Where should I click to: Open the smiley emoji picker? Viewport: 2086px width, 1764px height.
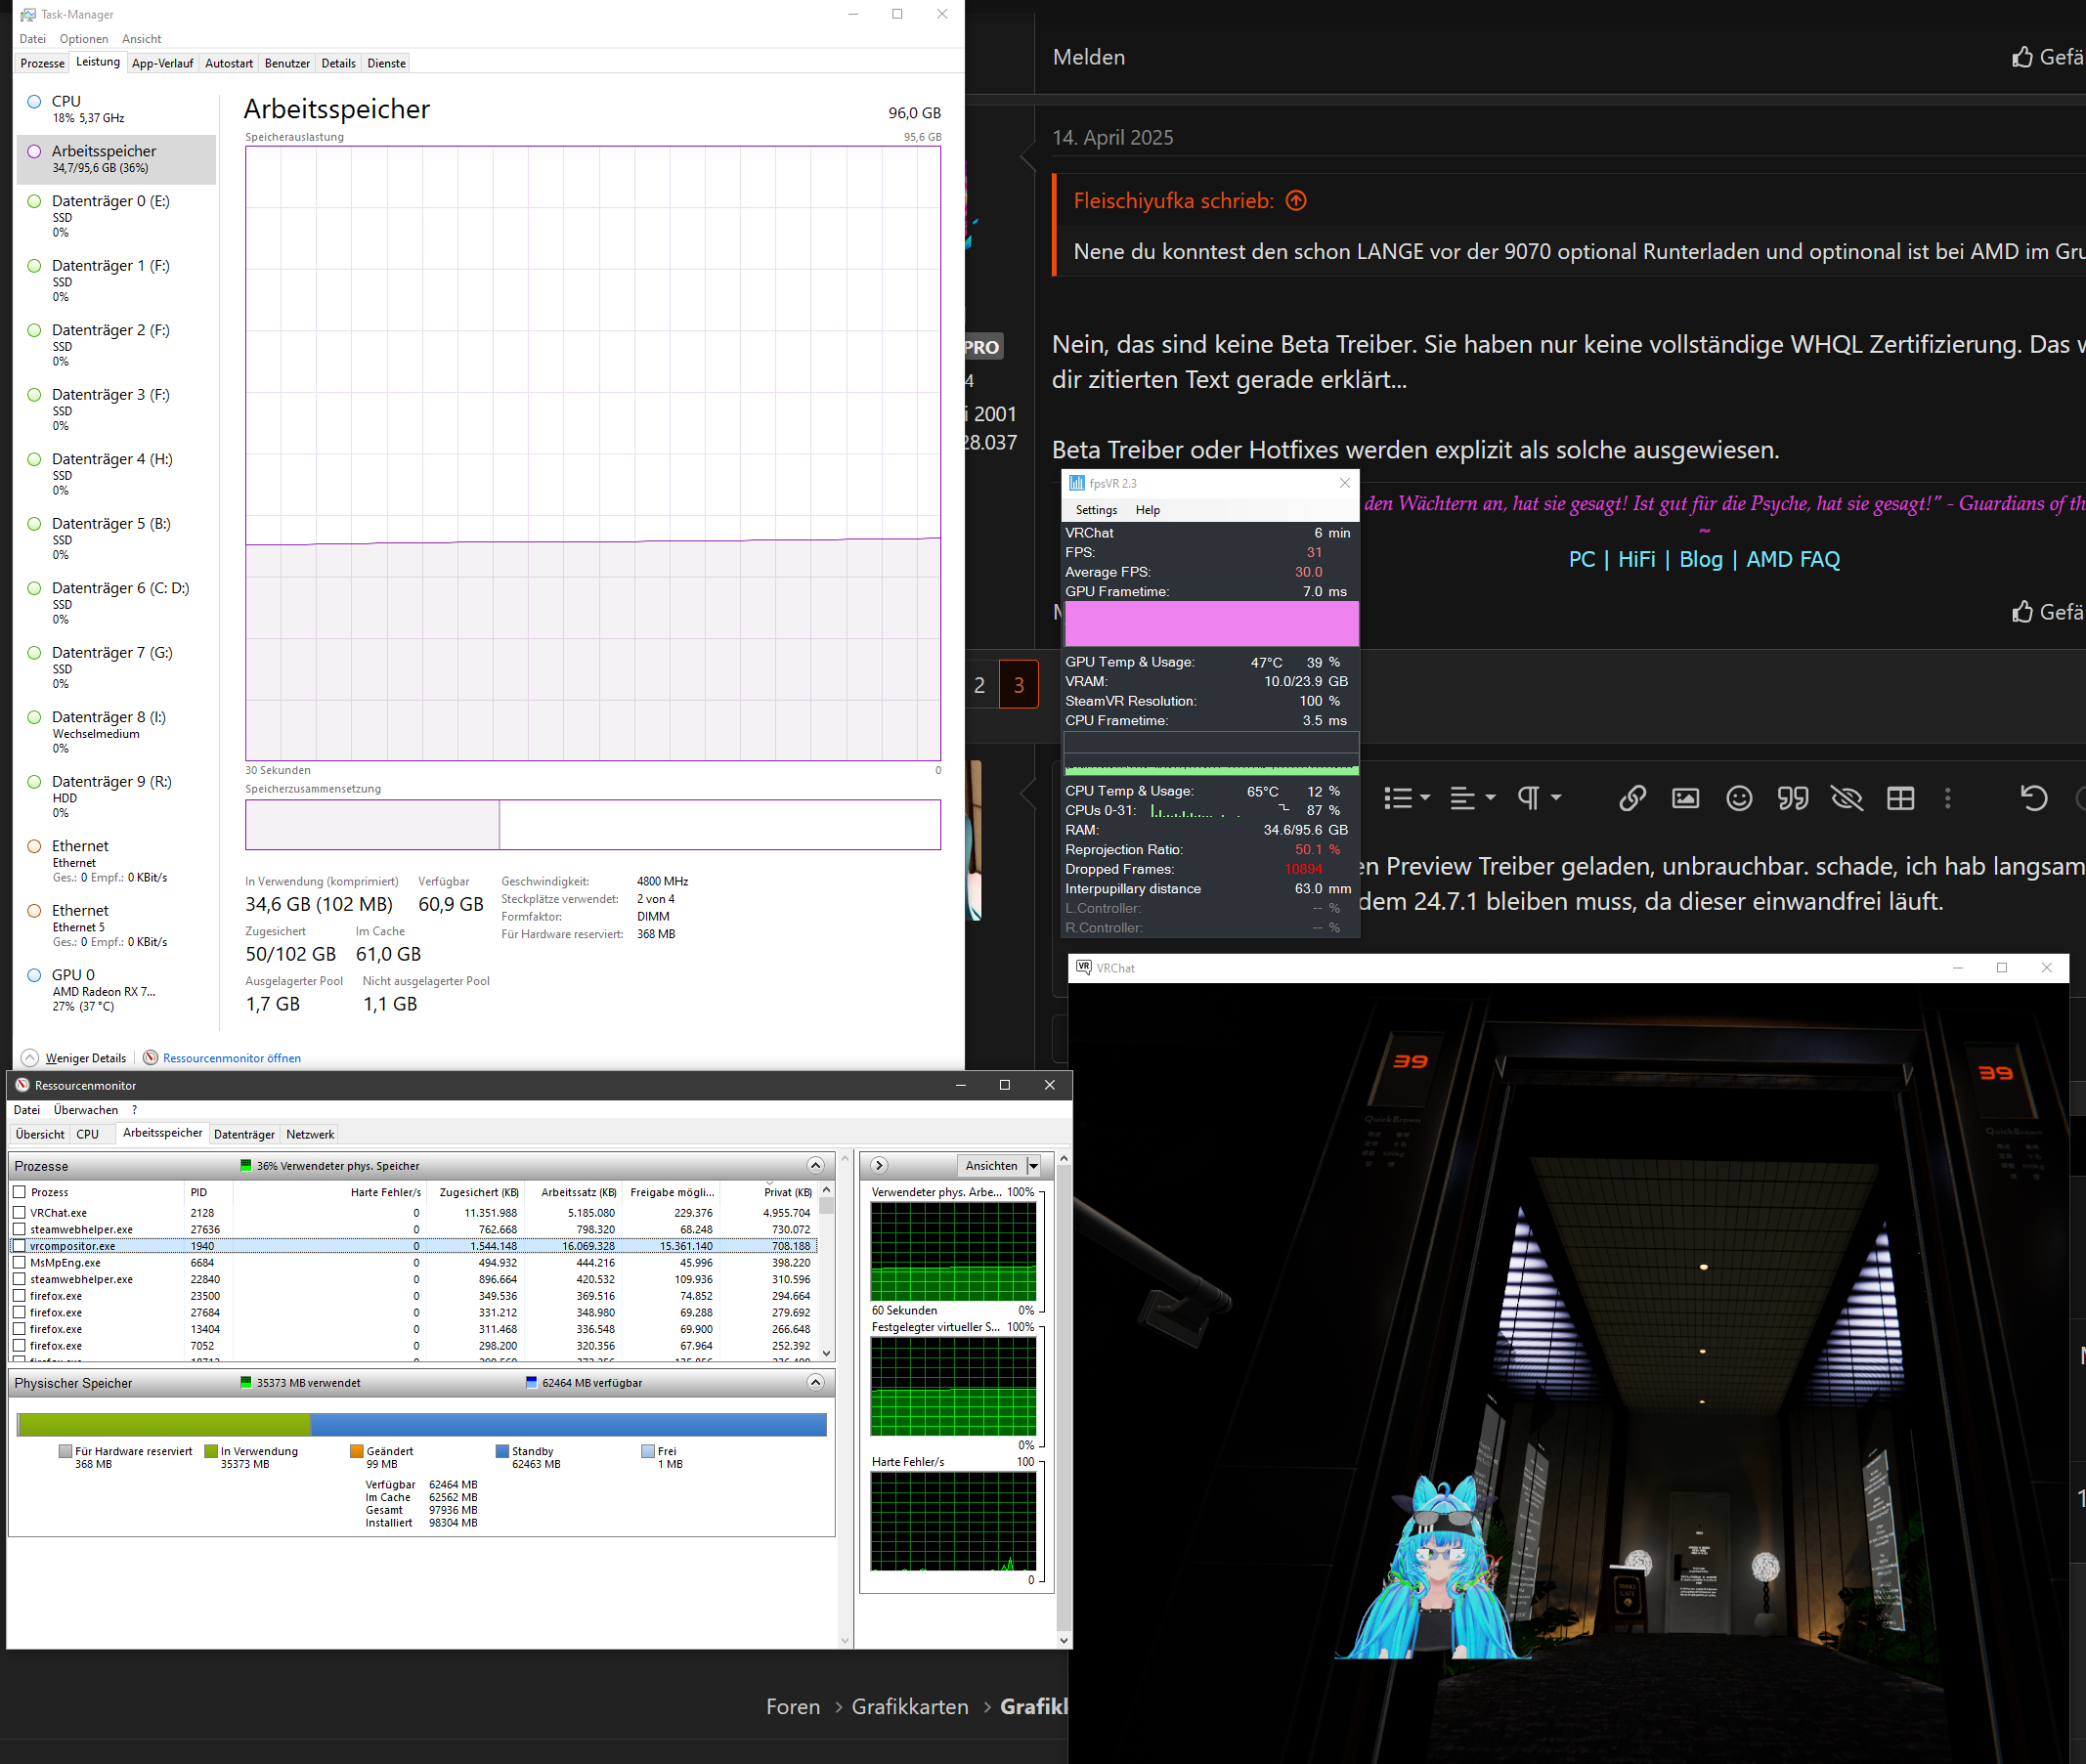[1739, 798]
